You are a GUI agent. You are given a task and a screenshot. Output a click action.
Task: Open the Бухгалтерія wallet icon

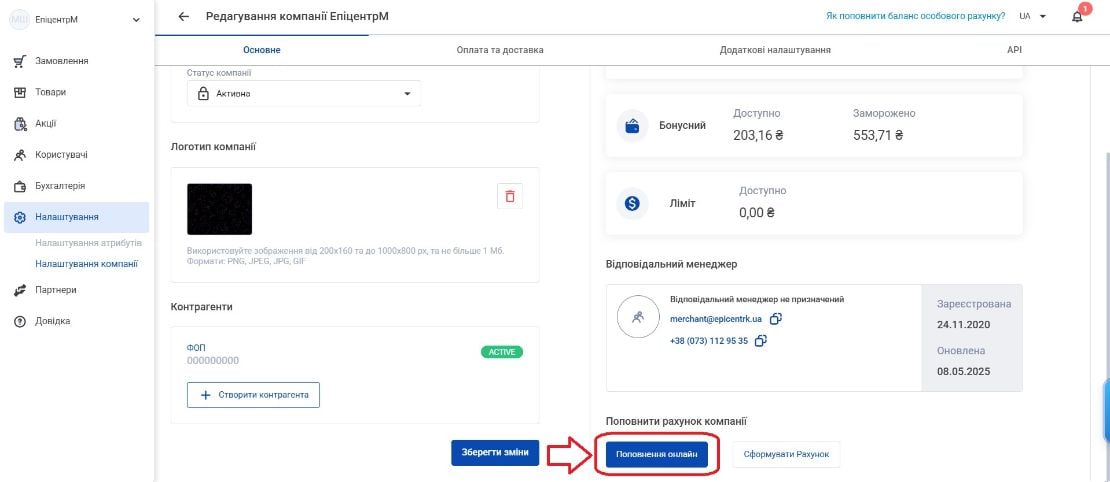click(20, 186)
